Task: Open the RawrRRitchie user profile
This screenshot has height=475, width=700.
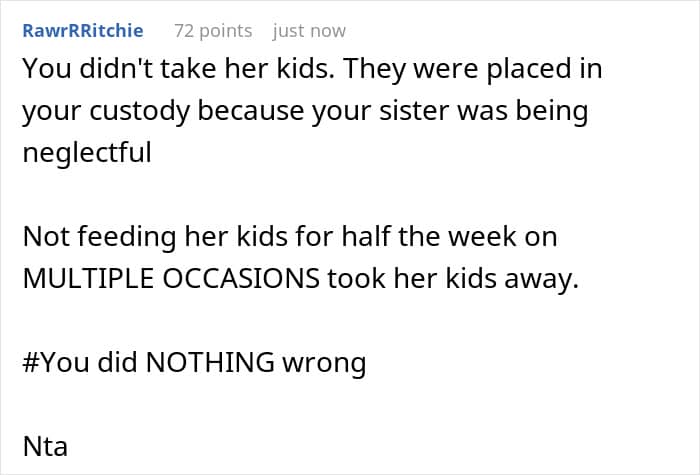Action: click(83, 31)
